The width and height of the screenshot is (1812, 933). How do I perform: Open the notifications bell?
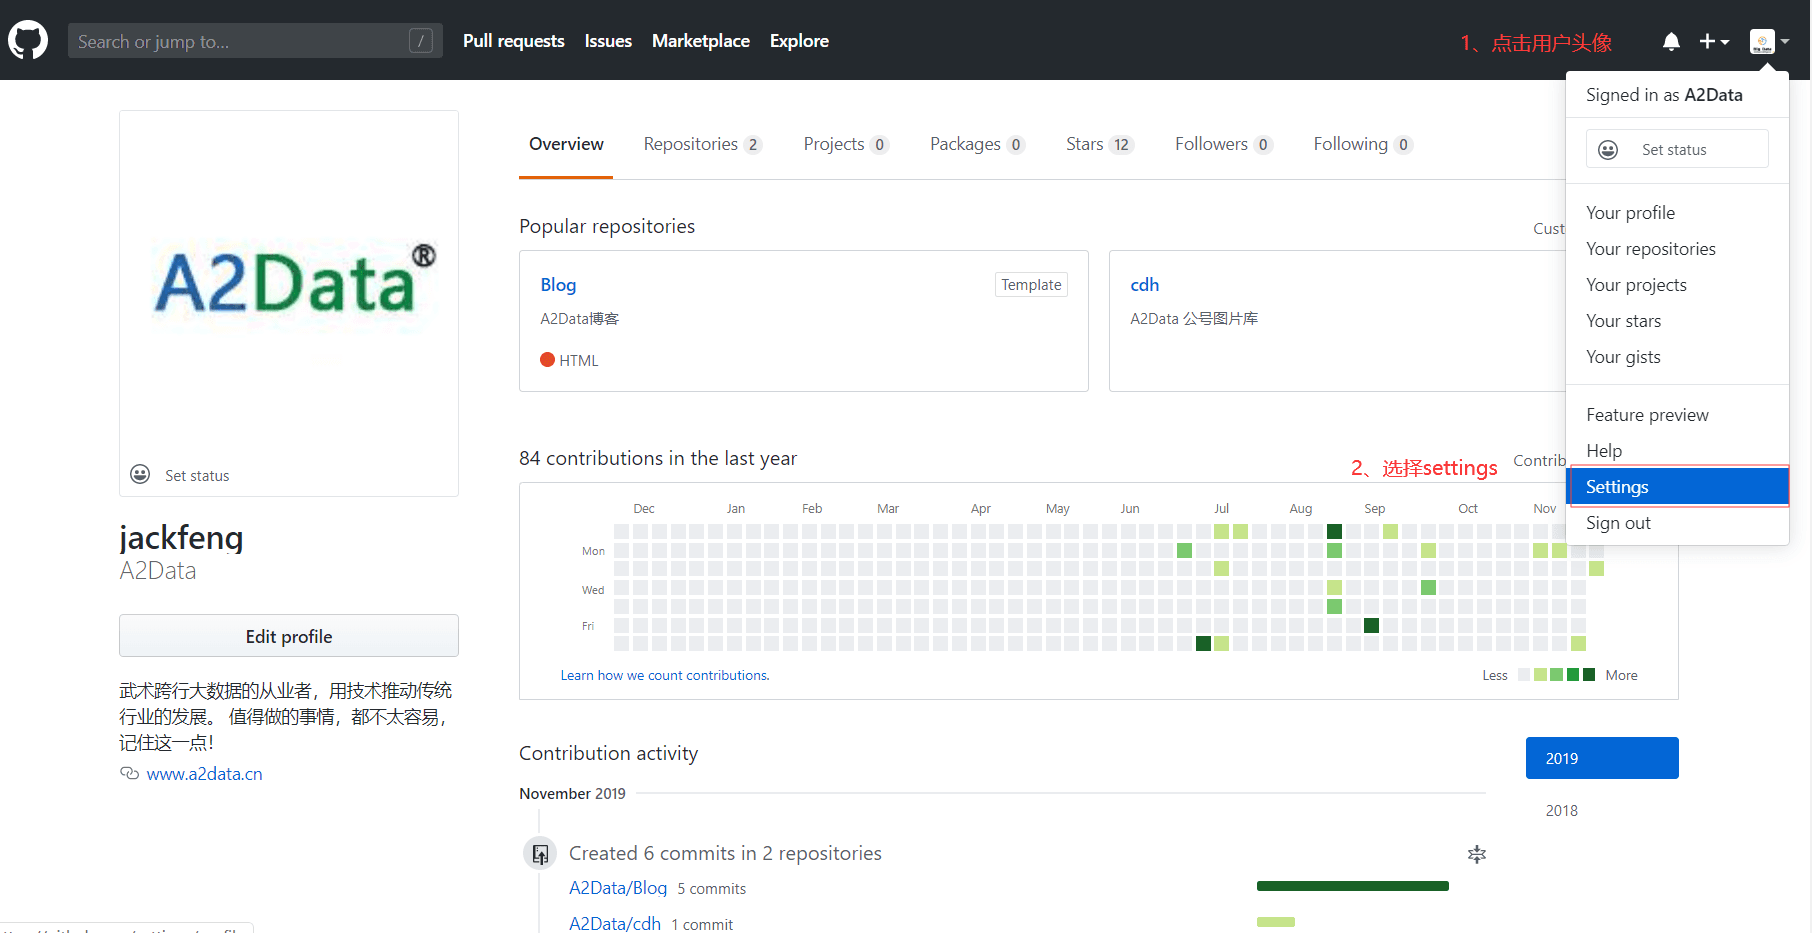[x=1671, y=41]
